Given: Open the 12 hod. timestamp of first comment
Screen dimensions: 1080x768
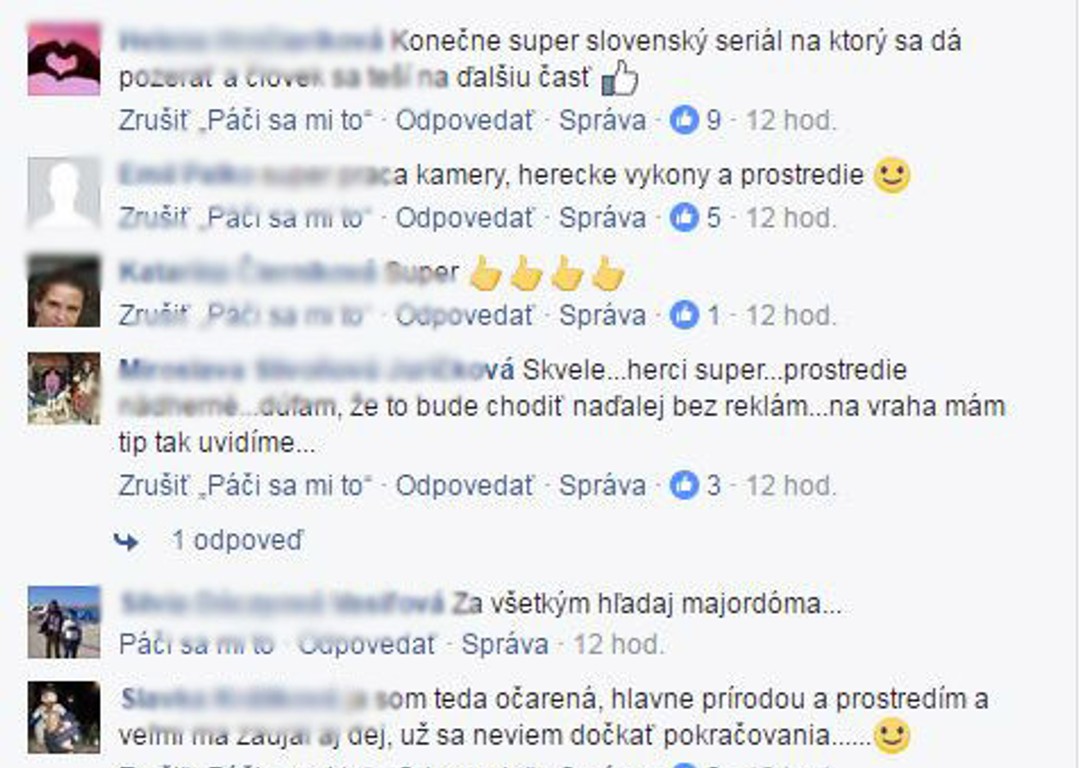Looking at the screenshot, I should tap(791, 121).
